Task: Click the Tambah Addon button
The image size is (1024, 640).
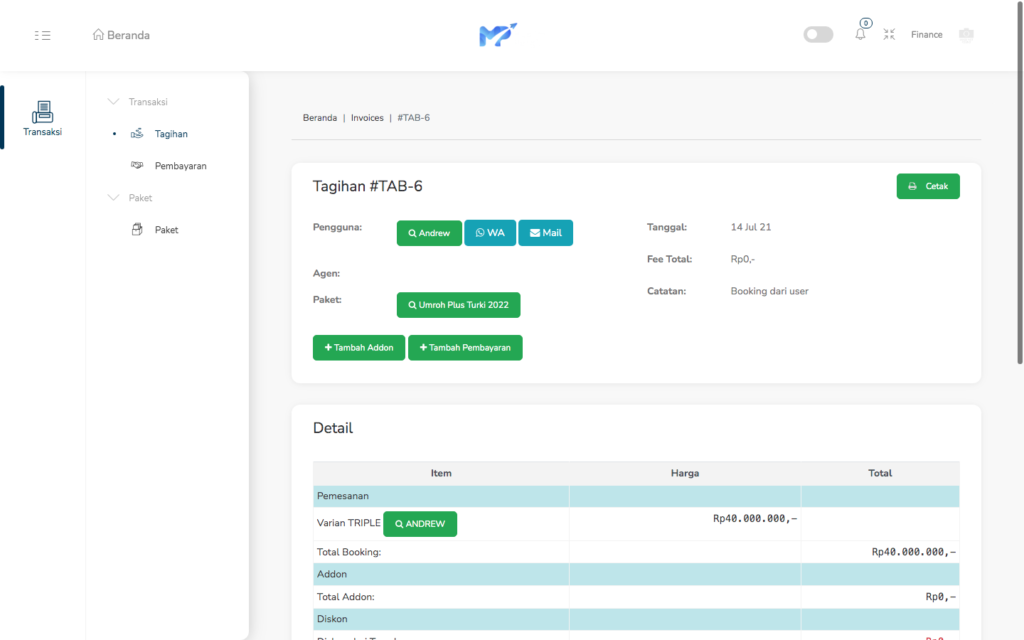Action: coord(358,347)
